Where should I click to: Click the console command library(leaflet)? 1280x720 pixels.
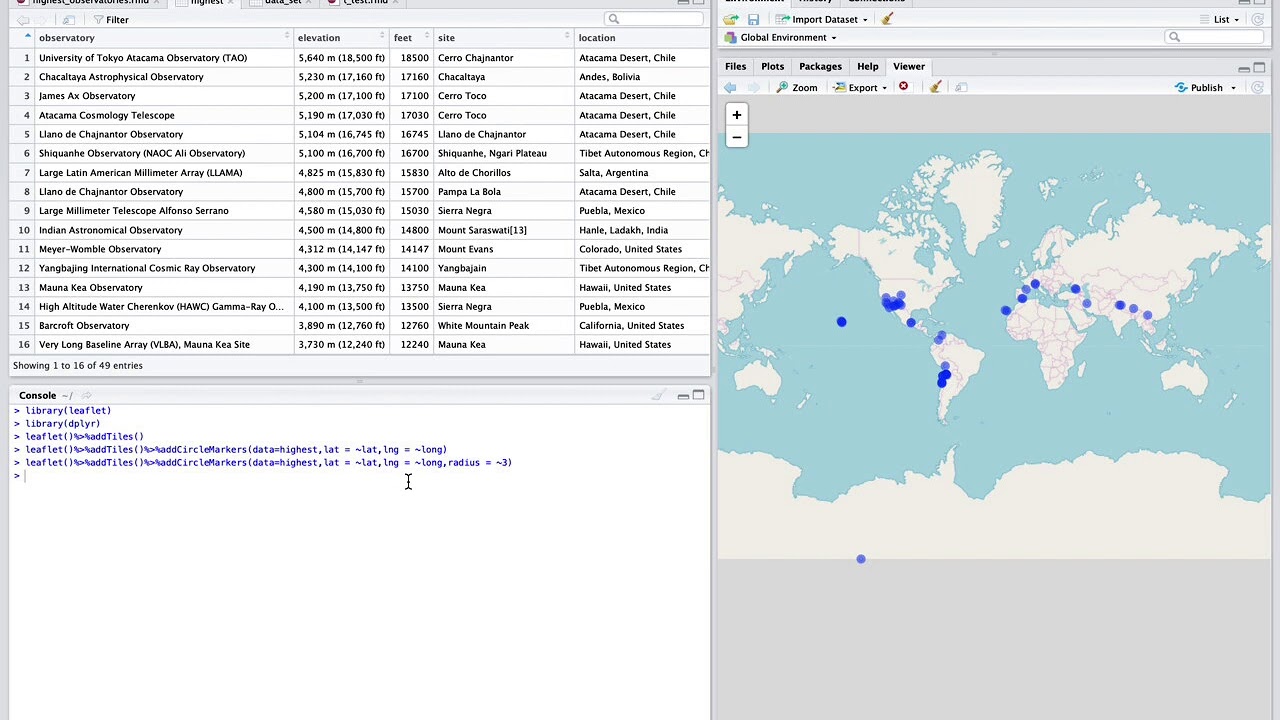coord(68,411)
